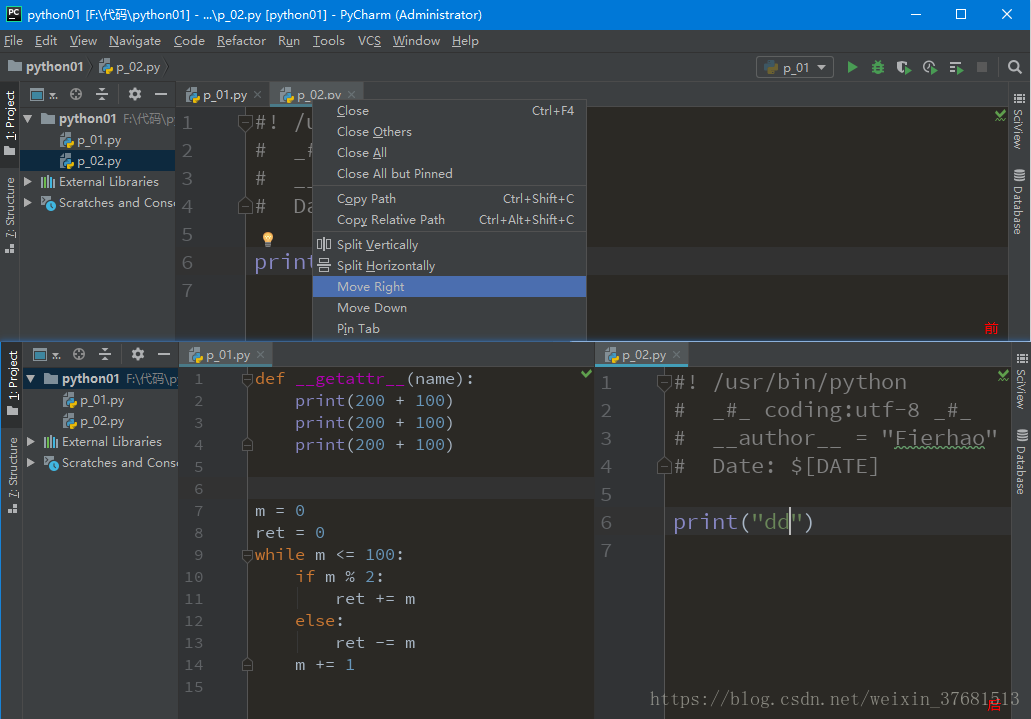Open SciView panel in context-menu window
Screen dimensions: 1031x719
(1019, 121)
